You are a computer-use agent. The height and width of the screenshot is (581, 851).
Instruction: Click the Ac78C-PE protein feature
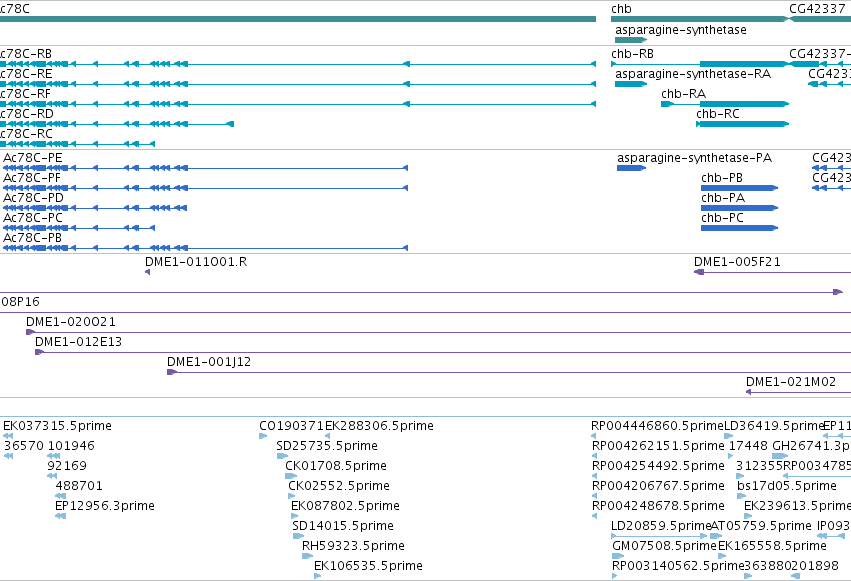tap(205, 168)
